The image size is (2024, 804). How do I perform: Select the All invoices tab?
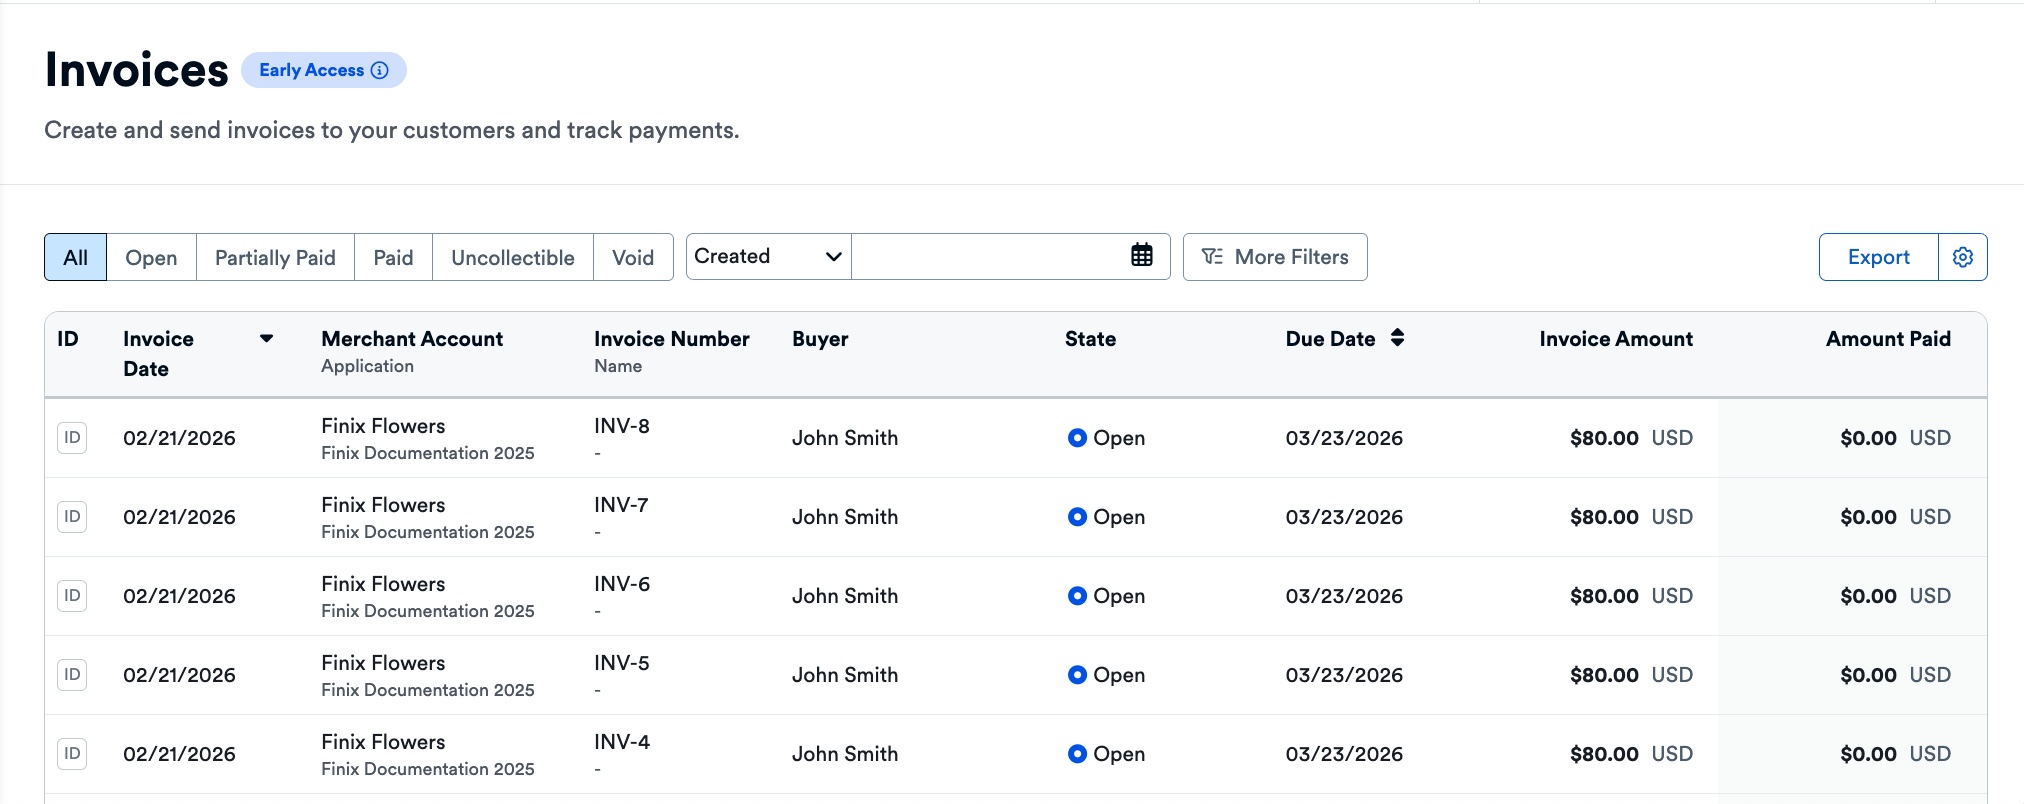pos(76,258)
